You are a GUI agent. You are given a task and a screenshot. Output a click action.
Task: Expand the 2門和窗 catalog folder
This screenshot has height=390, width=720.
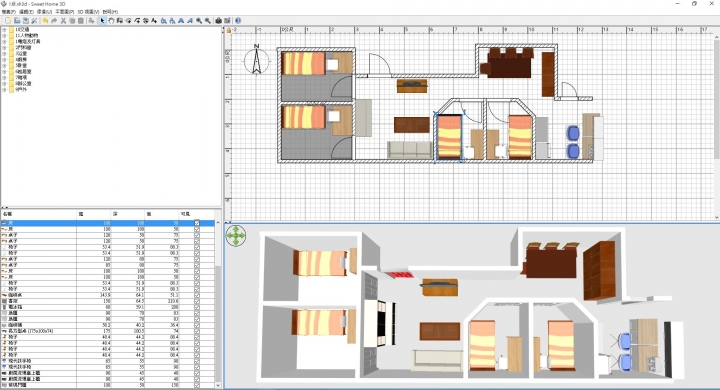point(4,47)
